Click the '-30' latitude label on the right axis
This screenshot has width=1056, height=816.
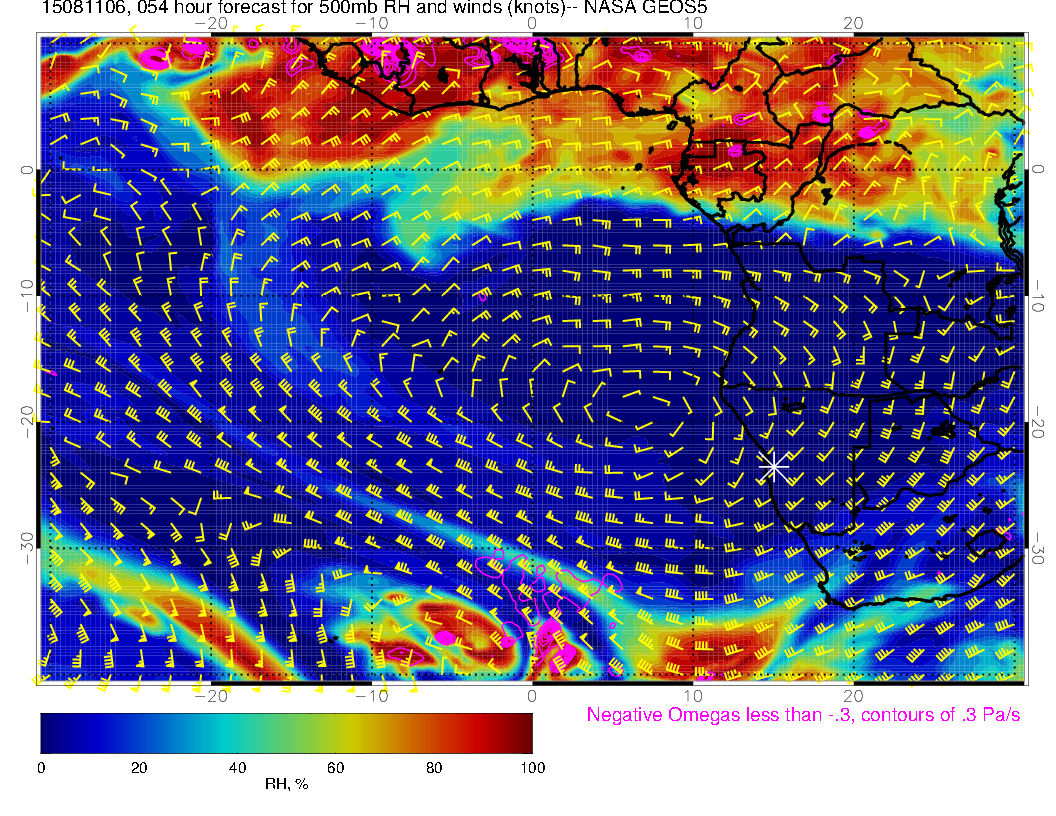click(1038, 549)
